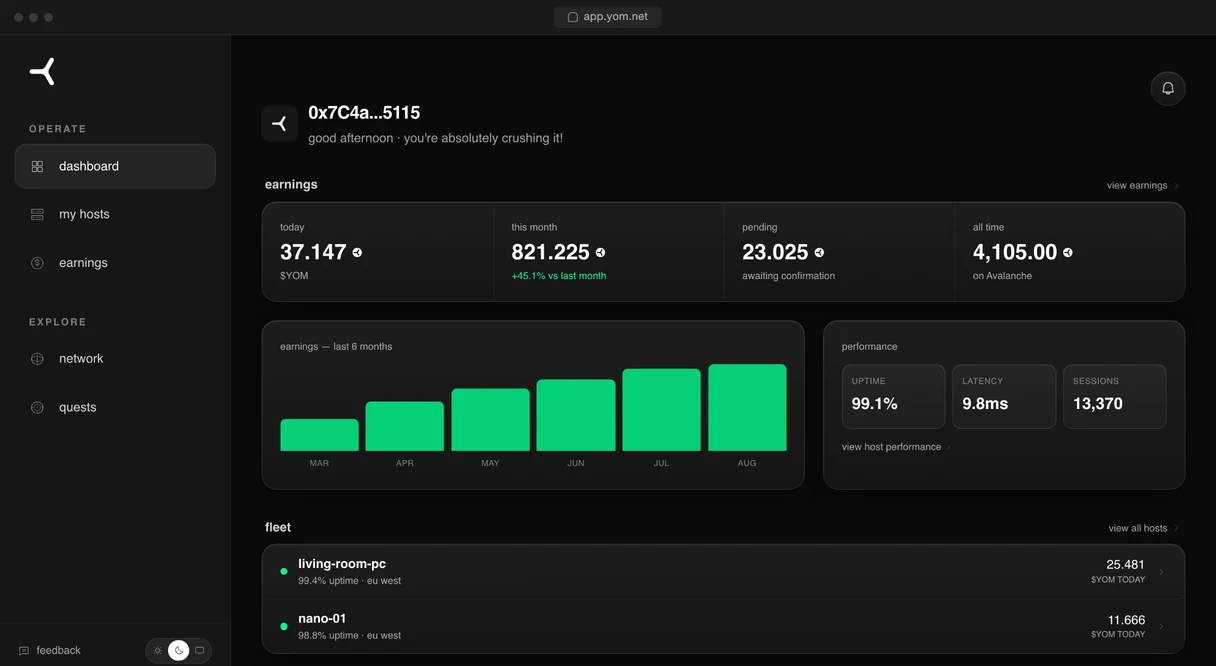Click the APR bar in earnings chart
The width and height of the screenshot is (1216, 666).
pyautogui.click(x=405, y=426)
